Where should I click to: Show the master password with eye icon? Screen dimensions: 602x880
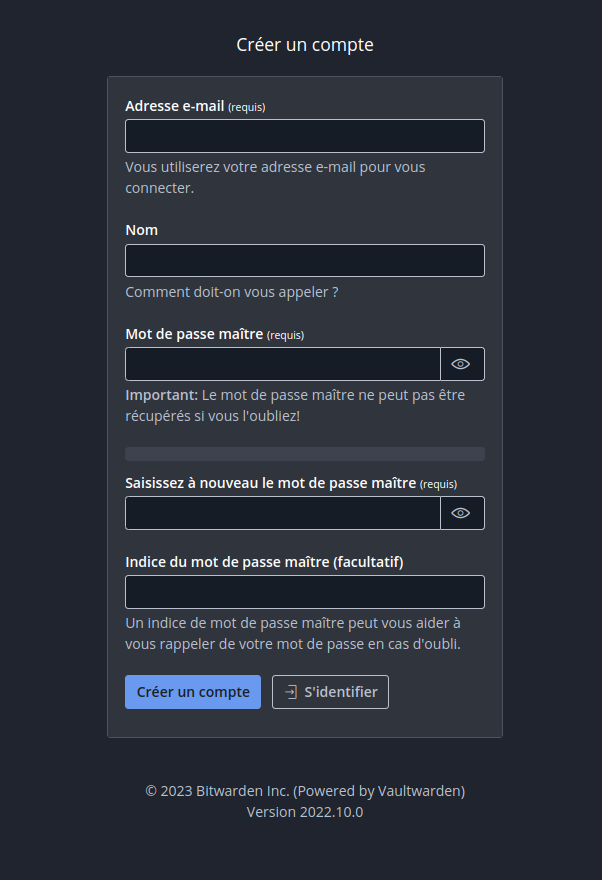point(462,364)
